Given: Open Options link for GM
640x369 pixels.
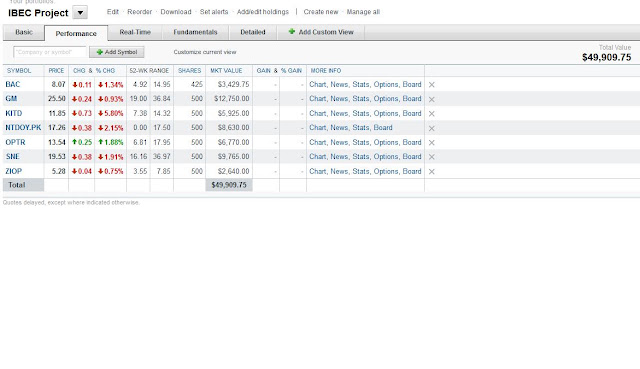Looking at the screenshot, I should pyautogui.click(x=386, y=99).
